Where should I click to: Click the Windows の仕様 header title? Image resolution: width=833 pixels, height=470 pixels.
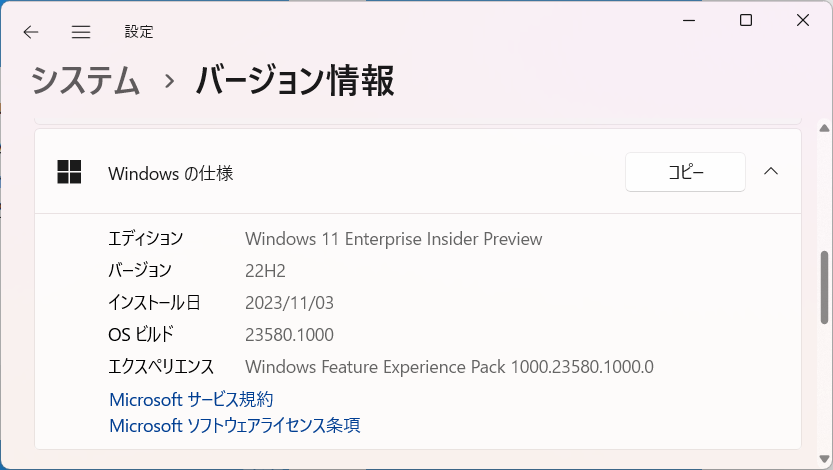tap(171, 173)
